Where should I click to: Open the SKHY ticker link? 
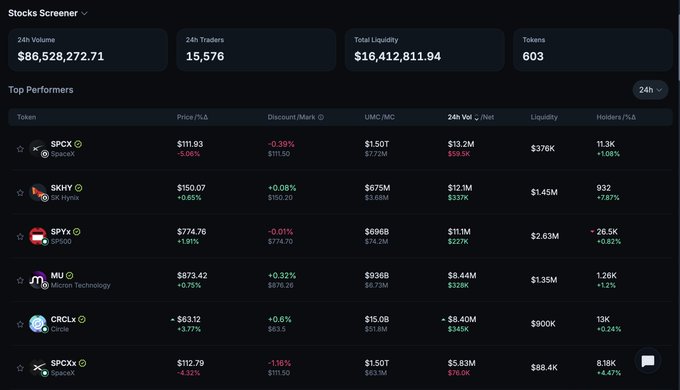[62, 188]
